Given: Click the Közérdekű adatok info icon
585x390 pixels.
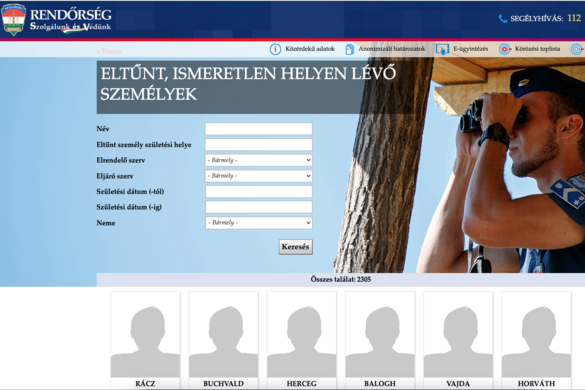Looking at the screenshot, I should [275, 49].
